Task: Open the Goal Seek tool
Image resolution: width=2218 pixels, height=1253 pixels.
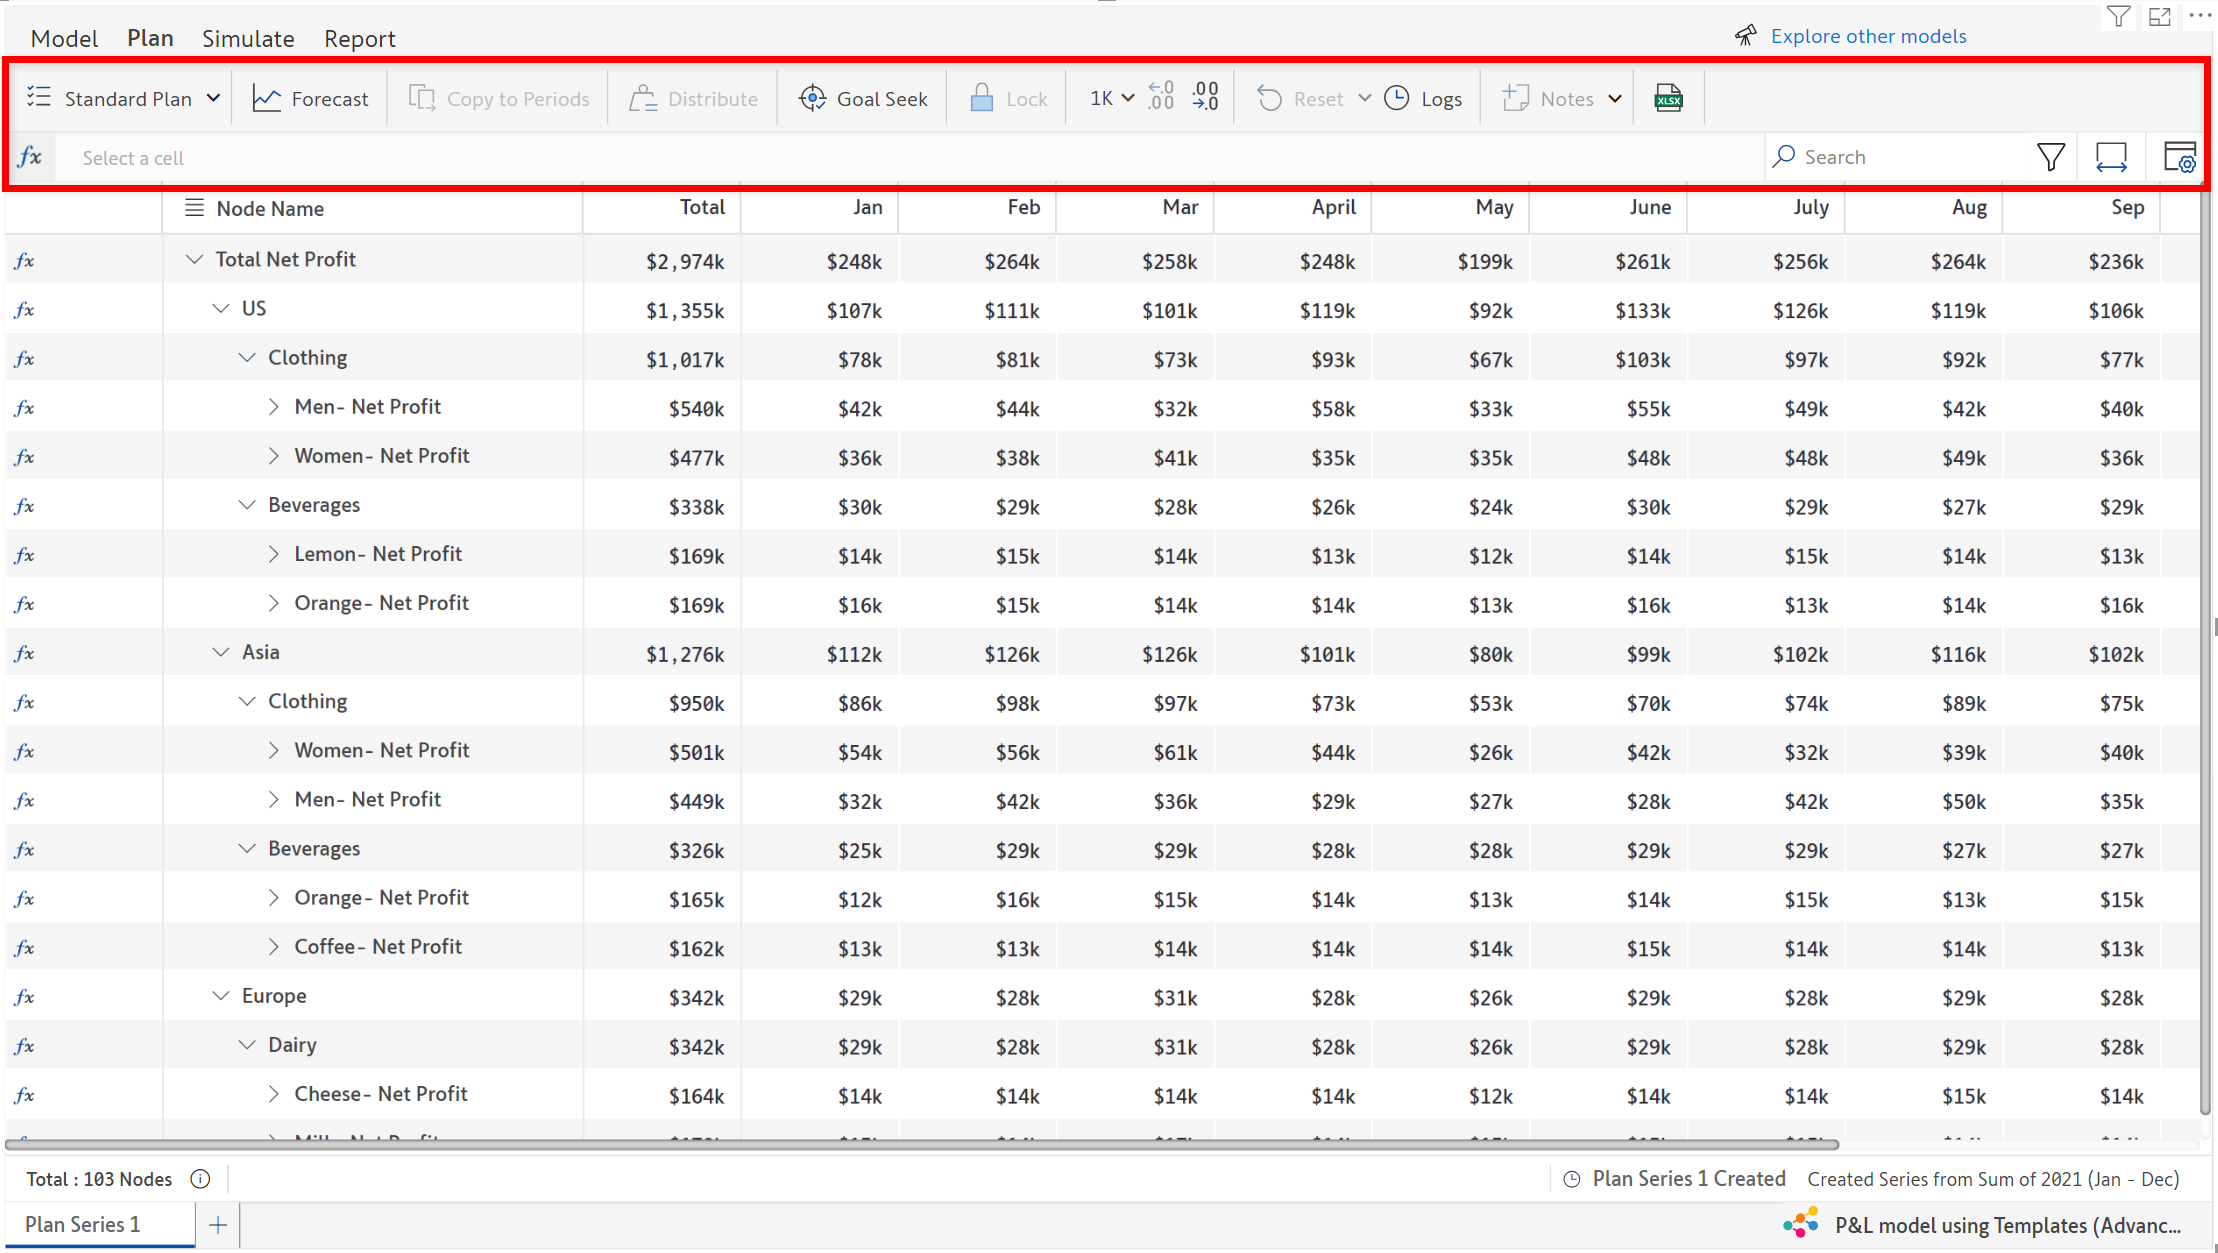Action: point(864,98)
